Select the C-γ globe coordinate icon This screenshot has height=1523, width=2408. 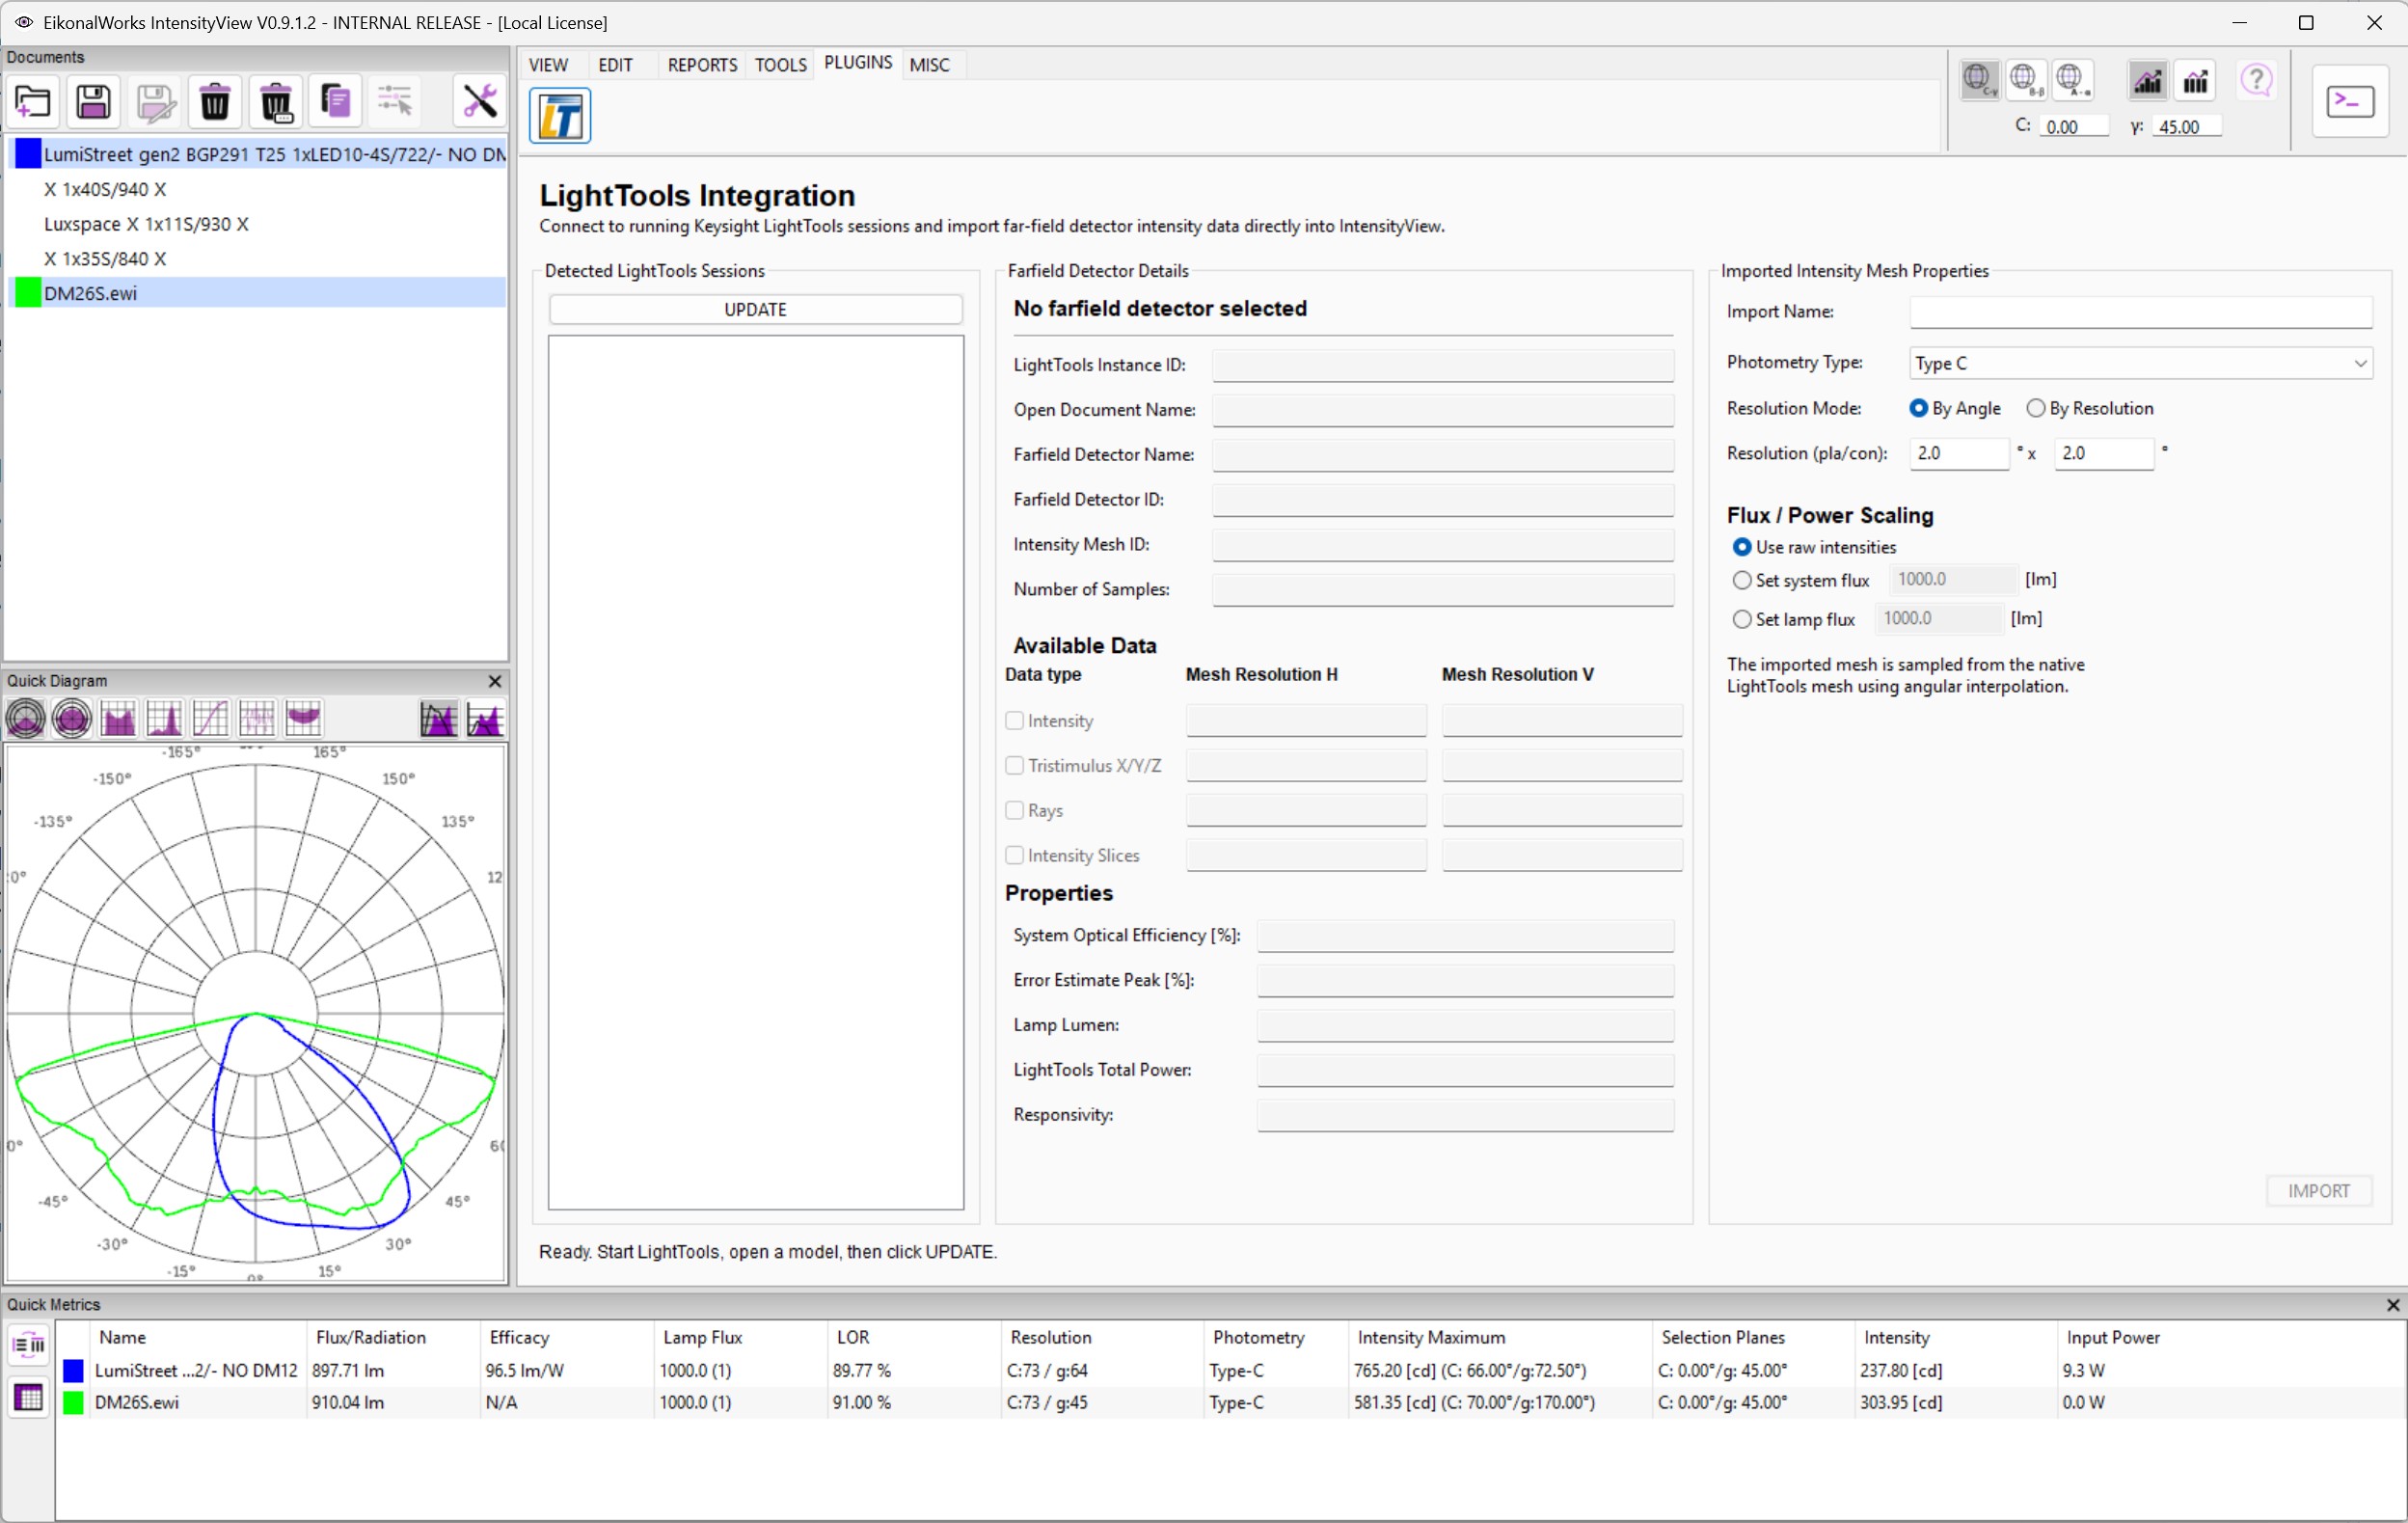pos(1979,80)
